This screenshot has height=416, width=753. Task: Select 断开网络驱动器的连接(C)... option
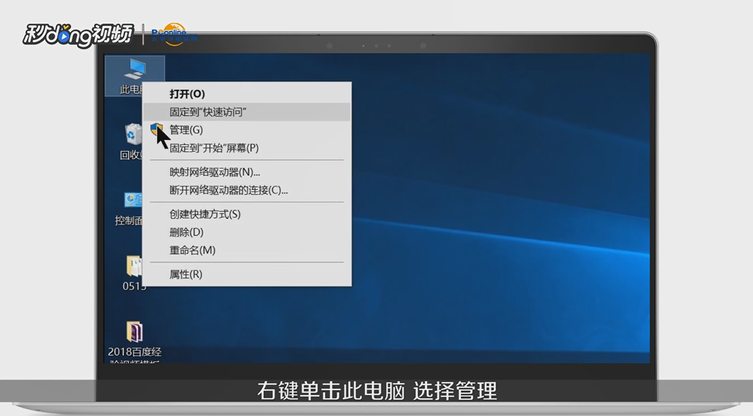click(x=247, y=190)
